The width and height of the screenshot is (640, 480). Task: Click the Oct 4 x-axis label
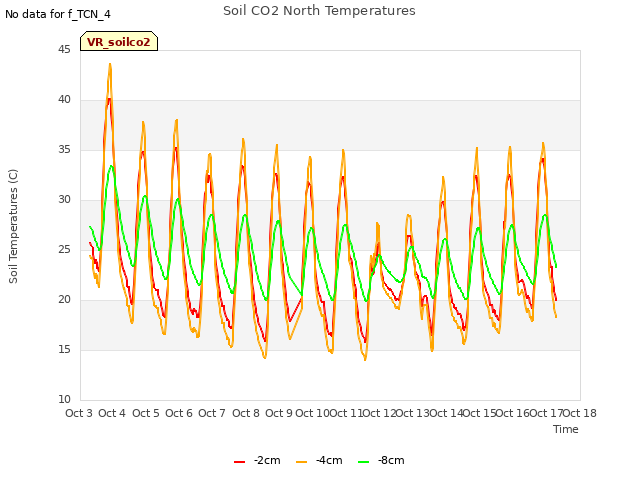(112, 413)
